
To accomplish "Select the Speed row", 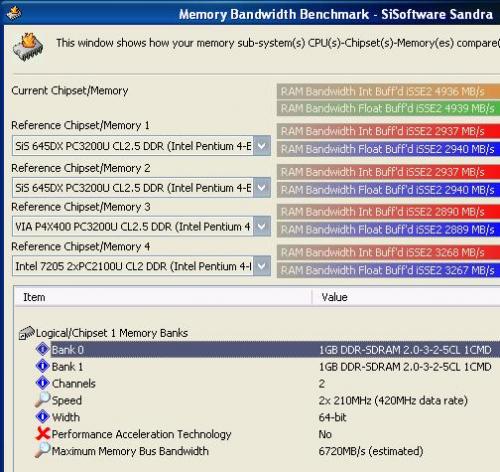I will tap(268, 400).
